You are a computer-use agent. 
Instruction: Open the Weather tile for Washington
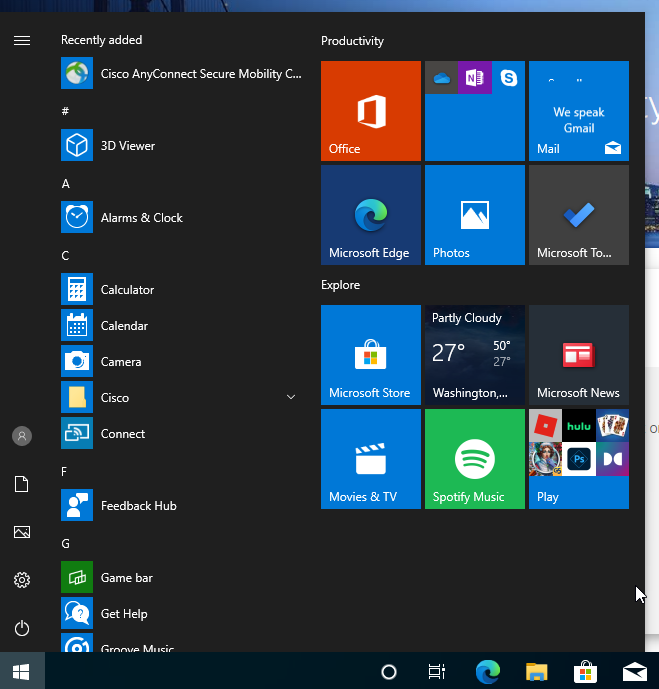pyautogui.click(x=475, y=355)
